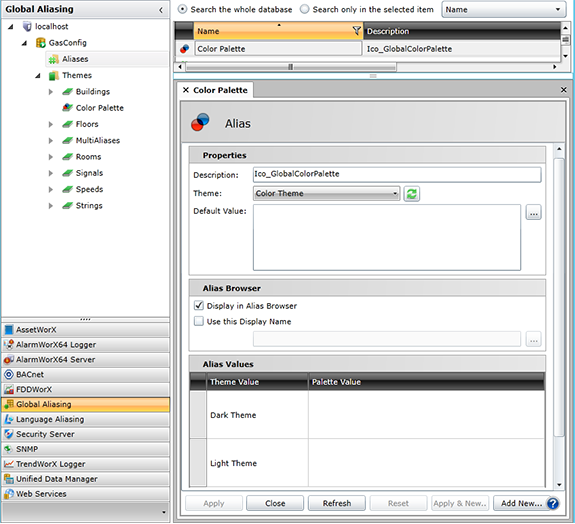Select the Aliases node icon
Viewport: 575px width, 524px height.
click(x=54, y=59)
